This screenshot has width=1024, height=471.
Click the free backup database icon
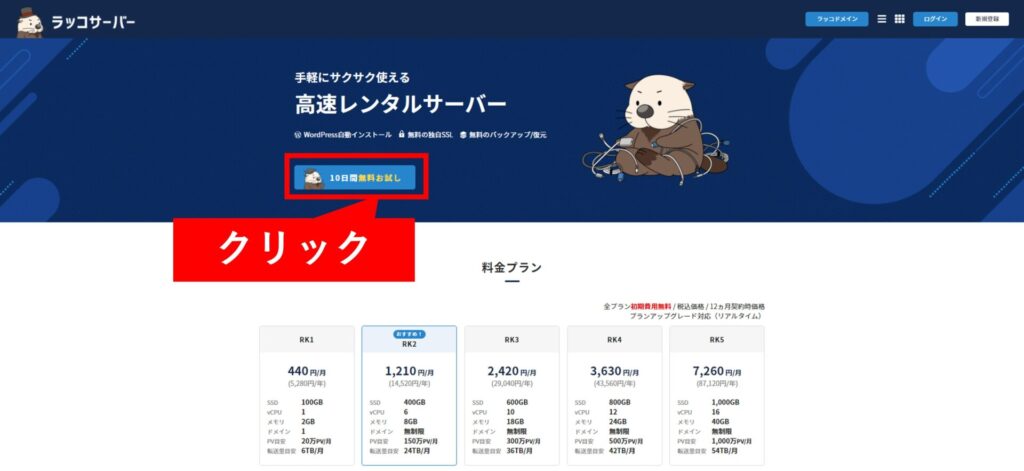tap(463, 135)
